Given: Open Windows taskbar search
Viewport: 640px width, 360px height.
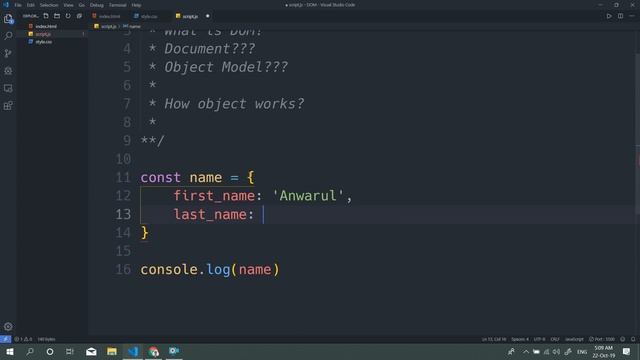Looking at the screenshot, I should click(x=30, y=351).
